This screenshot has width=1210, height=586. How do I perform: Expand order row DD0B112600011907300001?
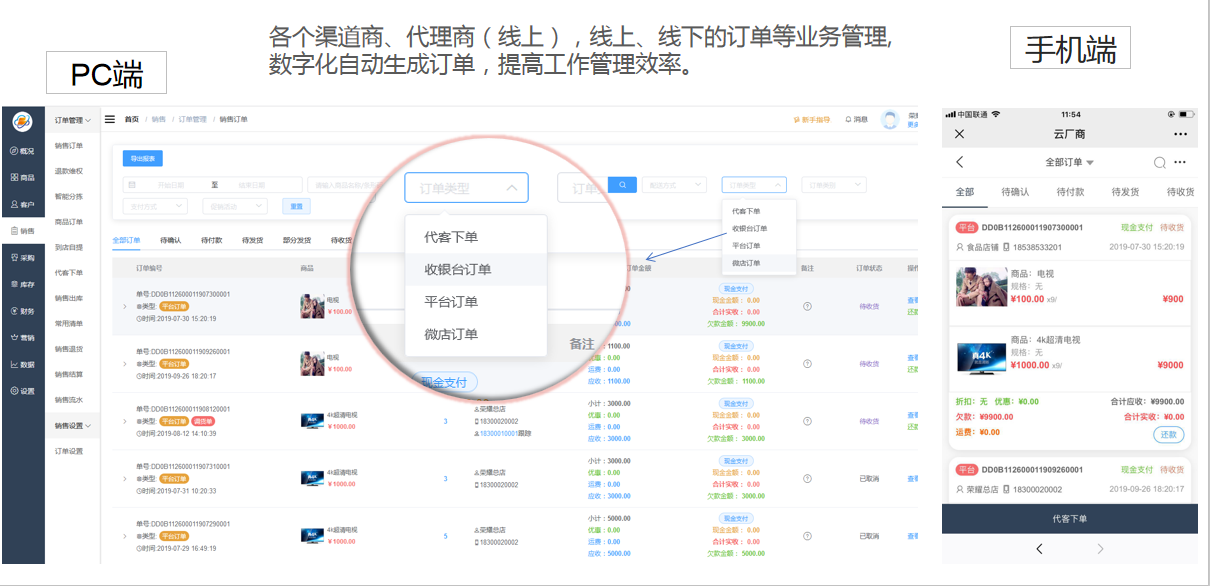pyautogui.click(x=125, y=306)
